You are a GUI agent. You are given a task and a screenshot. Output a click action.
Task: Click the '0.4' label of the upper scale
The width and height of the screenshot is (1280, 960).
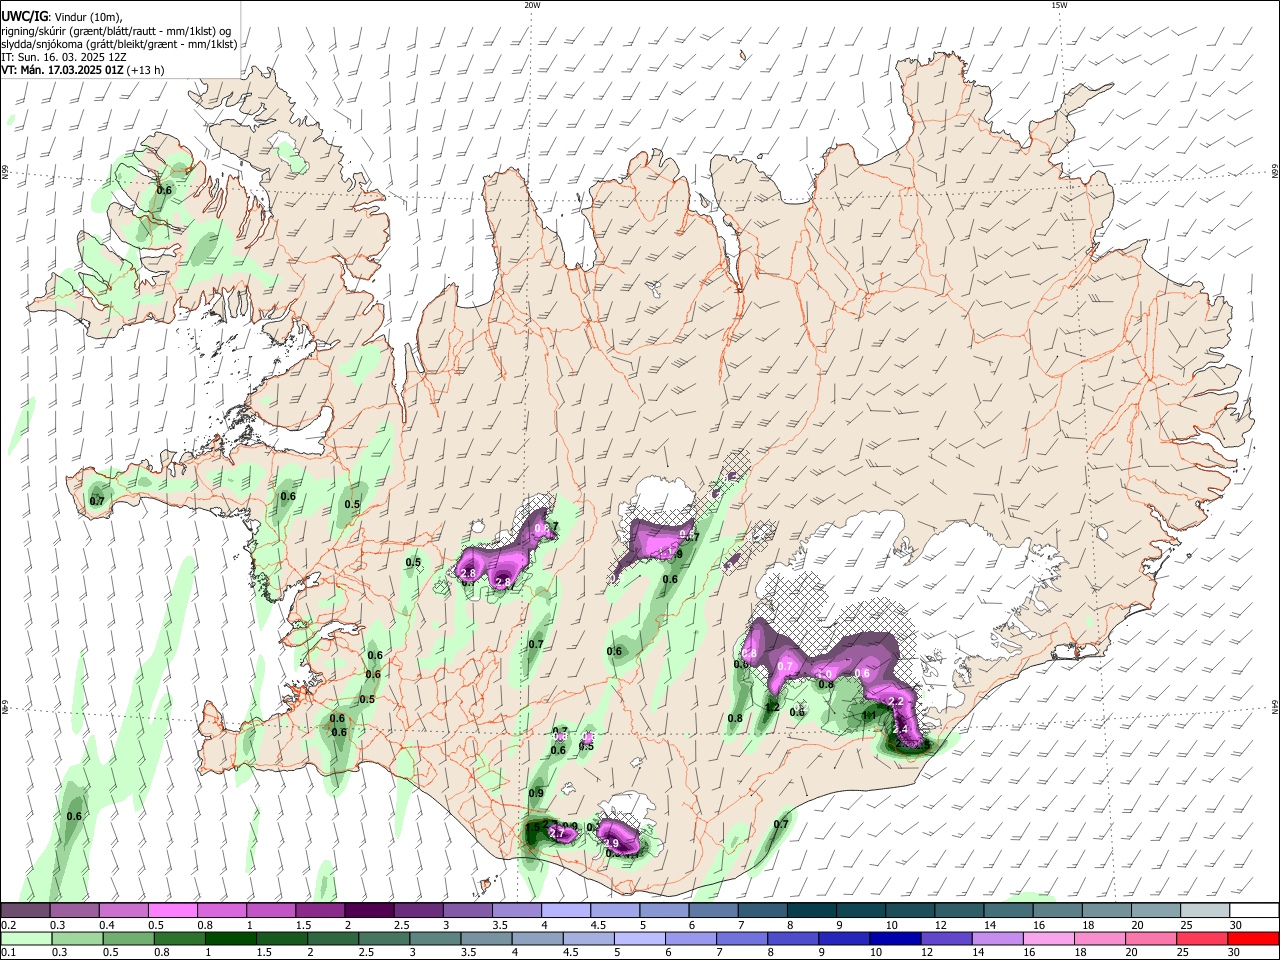point(106,925)
